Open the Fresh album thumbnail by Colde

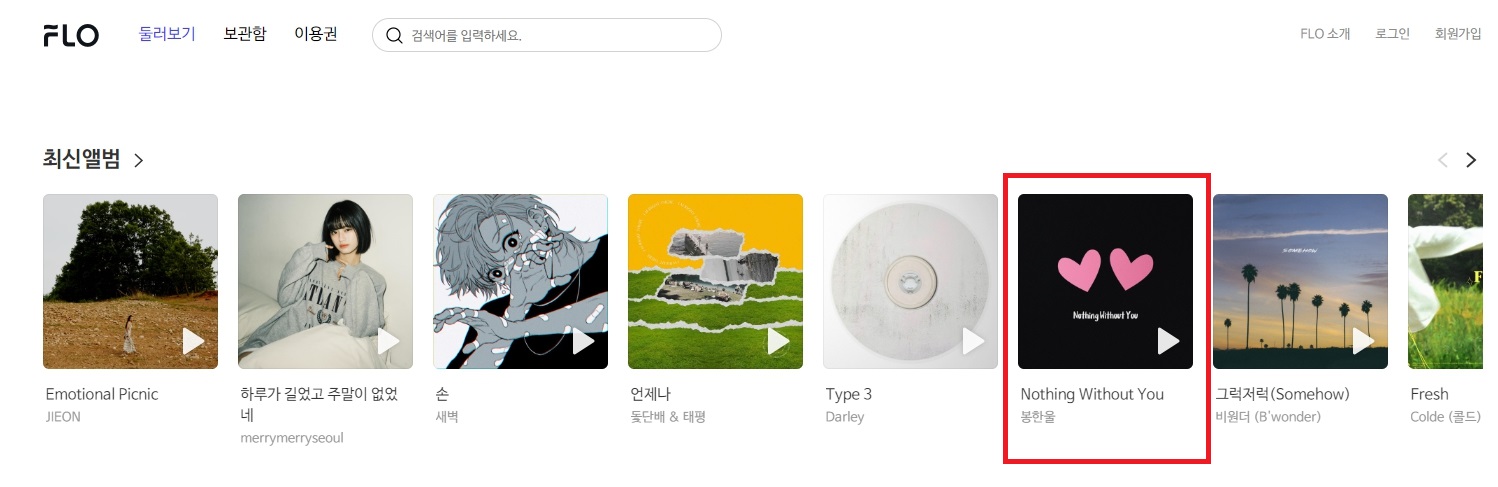(1453, 282)
